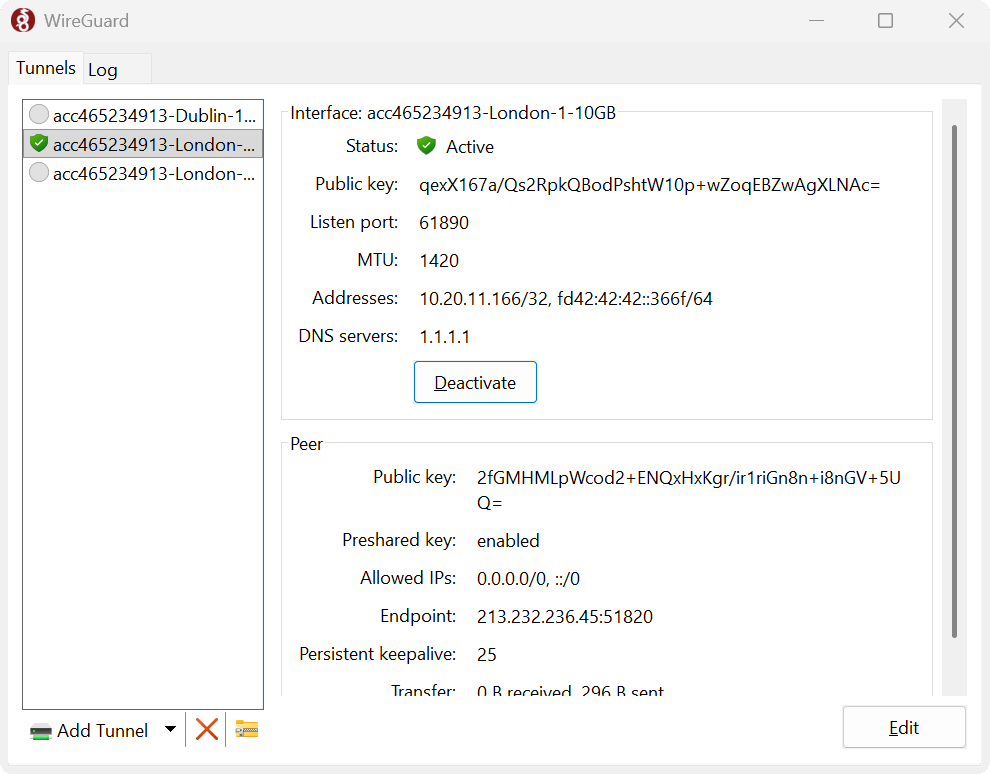Delete selected tunnel with red X icon
The image size is (990, 774).
pyautogui.click(x=206, y=729)
